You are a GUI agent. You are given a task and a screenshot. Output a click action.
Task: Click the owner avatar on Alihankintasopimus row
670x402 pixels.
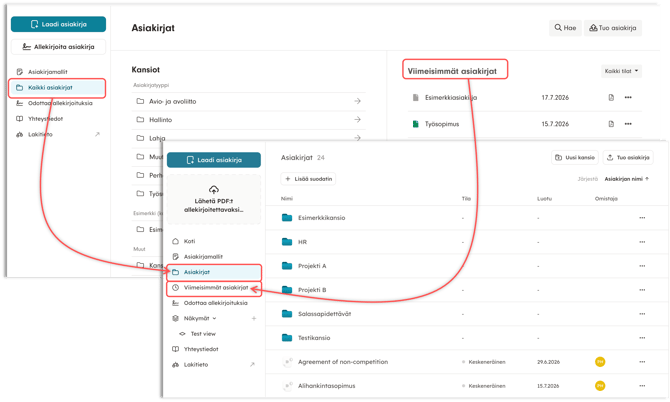click(x=600, y=386)
